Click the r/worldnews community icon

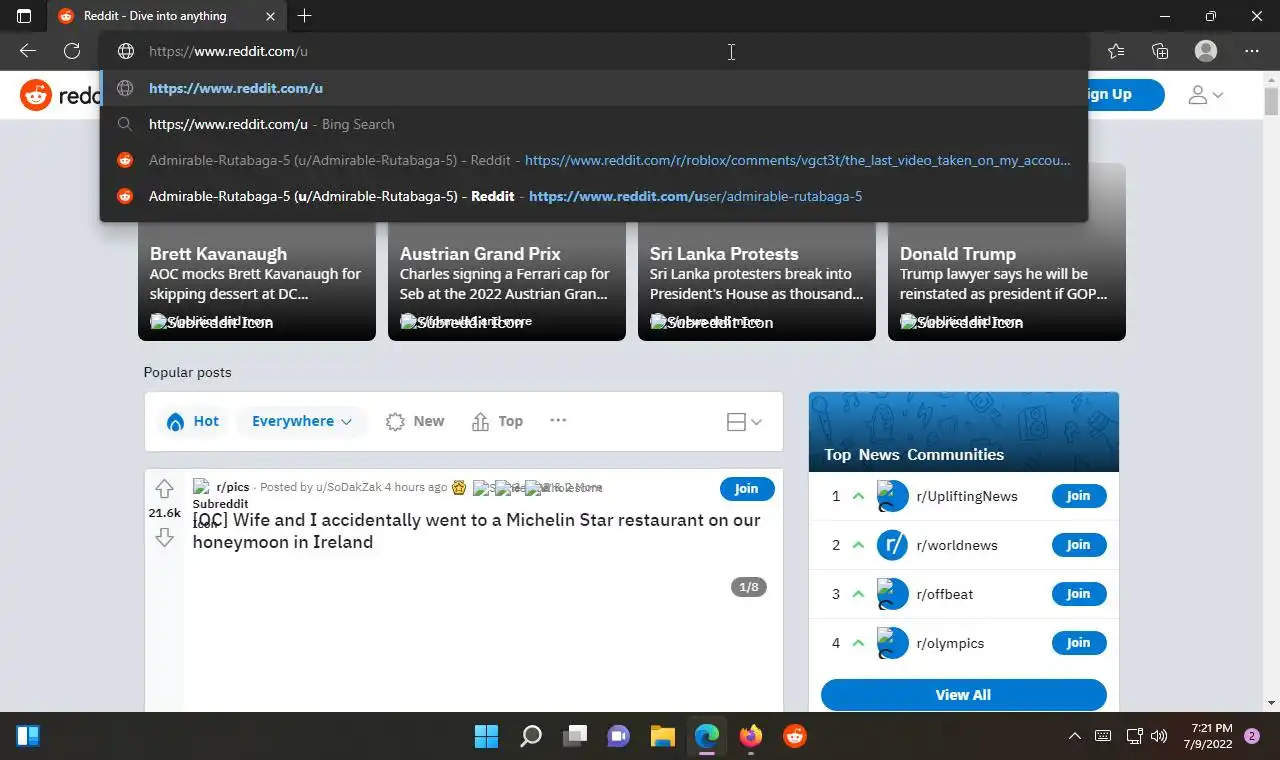[x=892, y=545]
